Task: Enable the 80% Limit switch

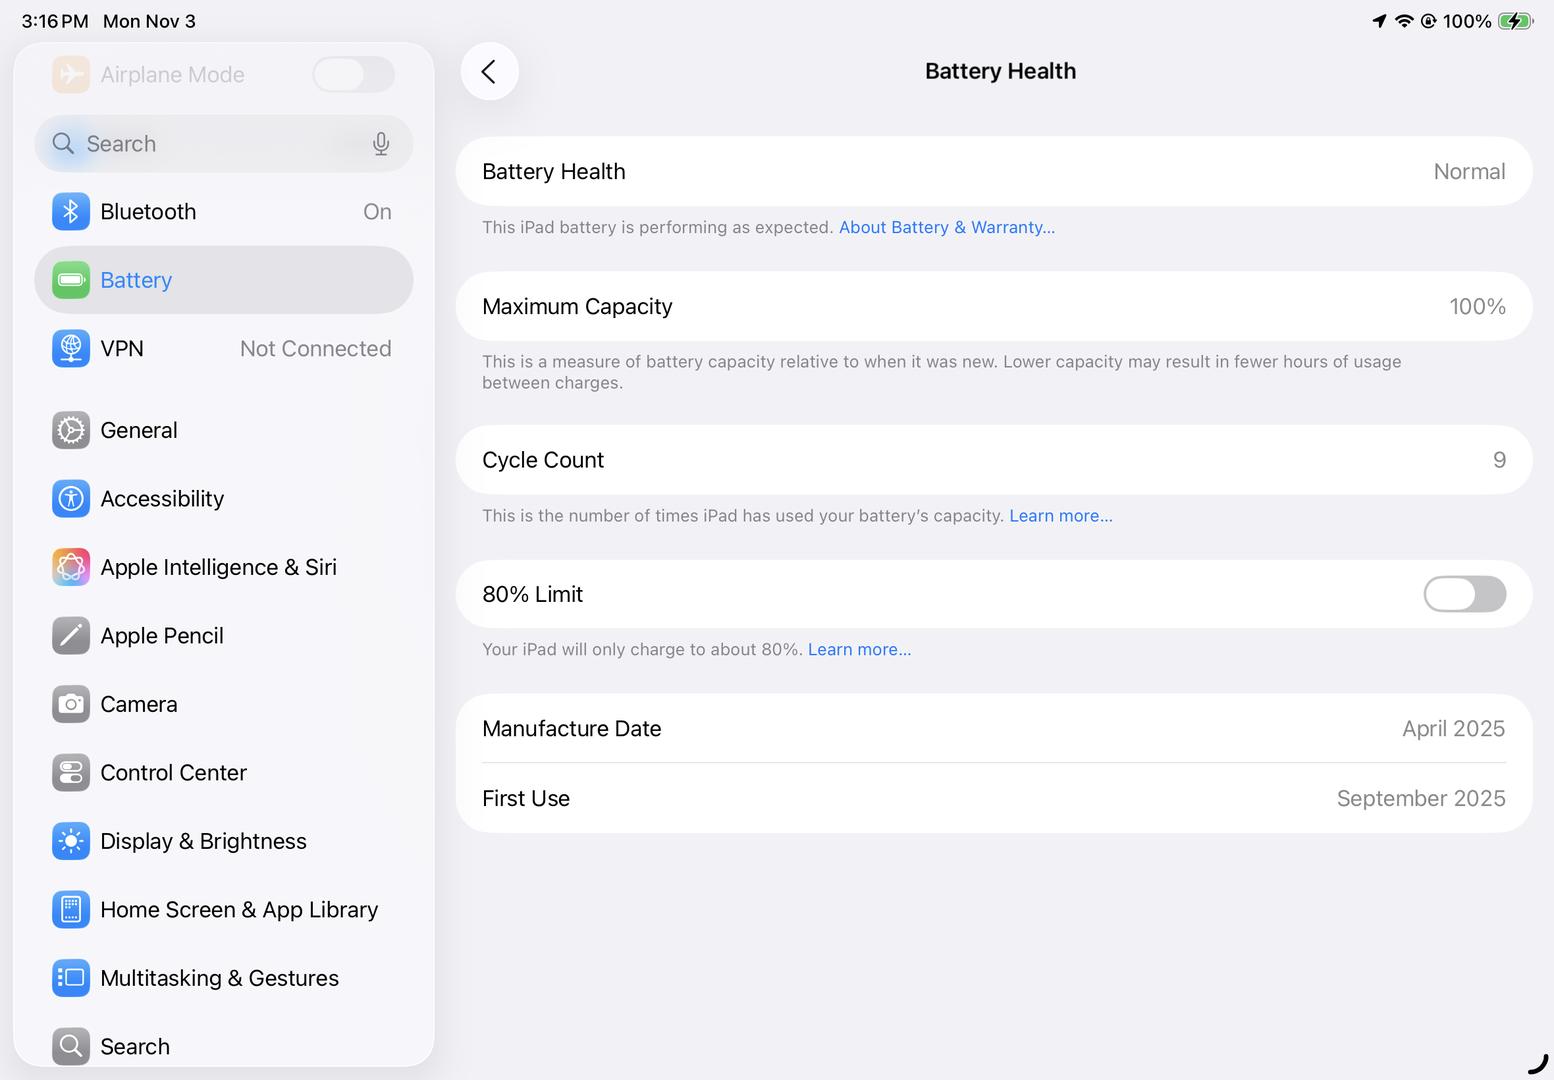Action: click(1464, 594)
